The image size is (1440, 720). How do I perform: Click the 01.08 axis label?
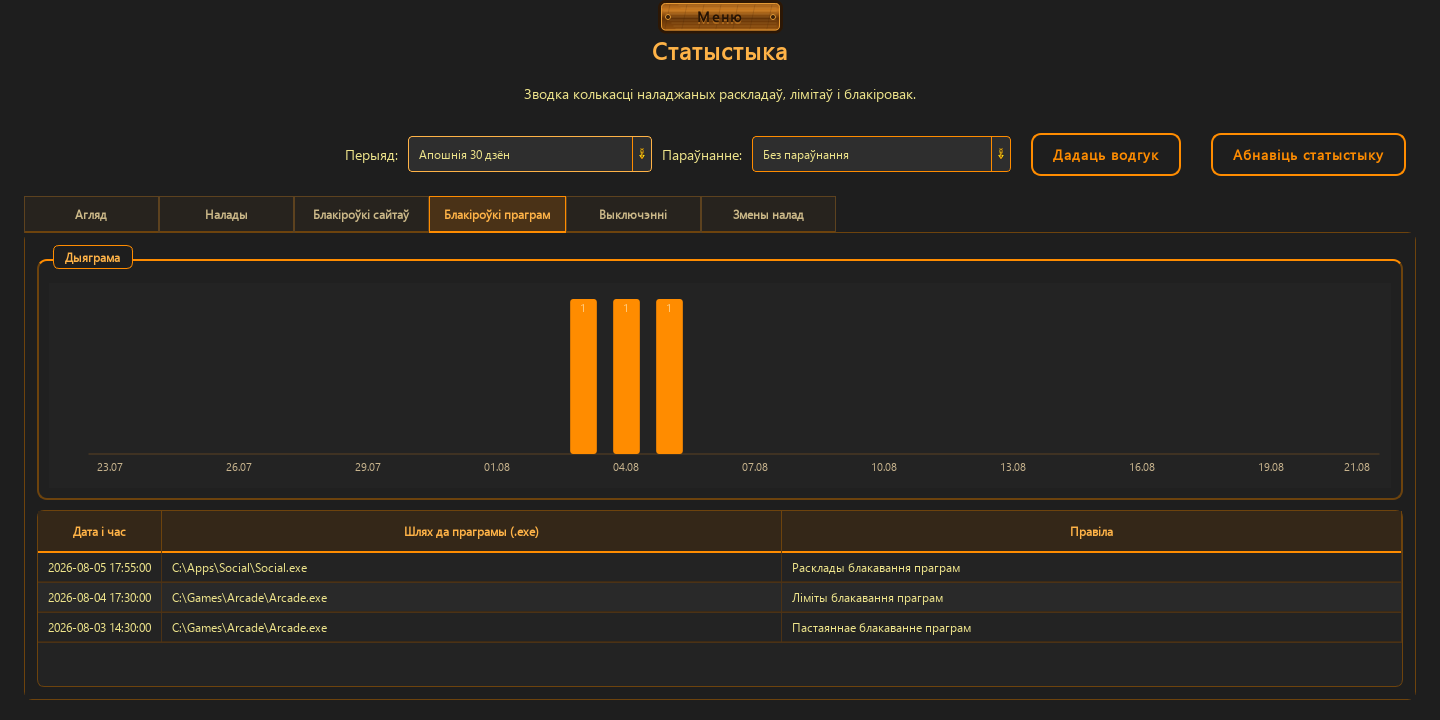(497, 467)
